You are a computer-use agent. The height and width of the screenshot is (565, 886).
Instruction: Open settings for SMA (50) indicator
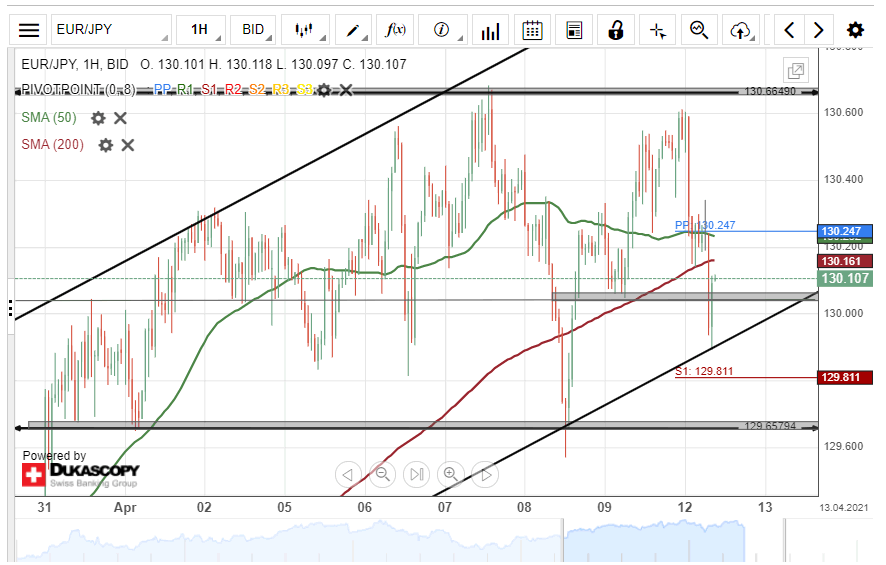tap(98, 118)
